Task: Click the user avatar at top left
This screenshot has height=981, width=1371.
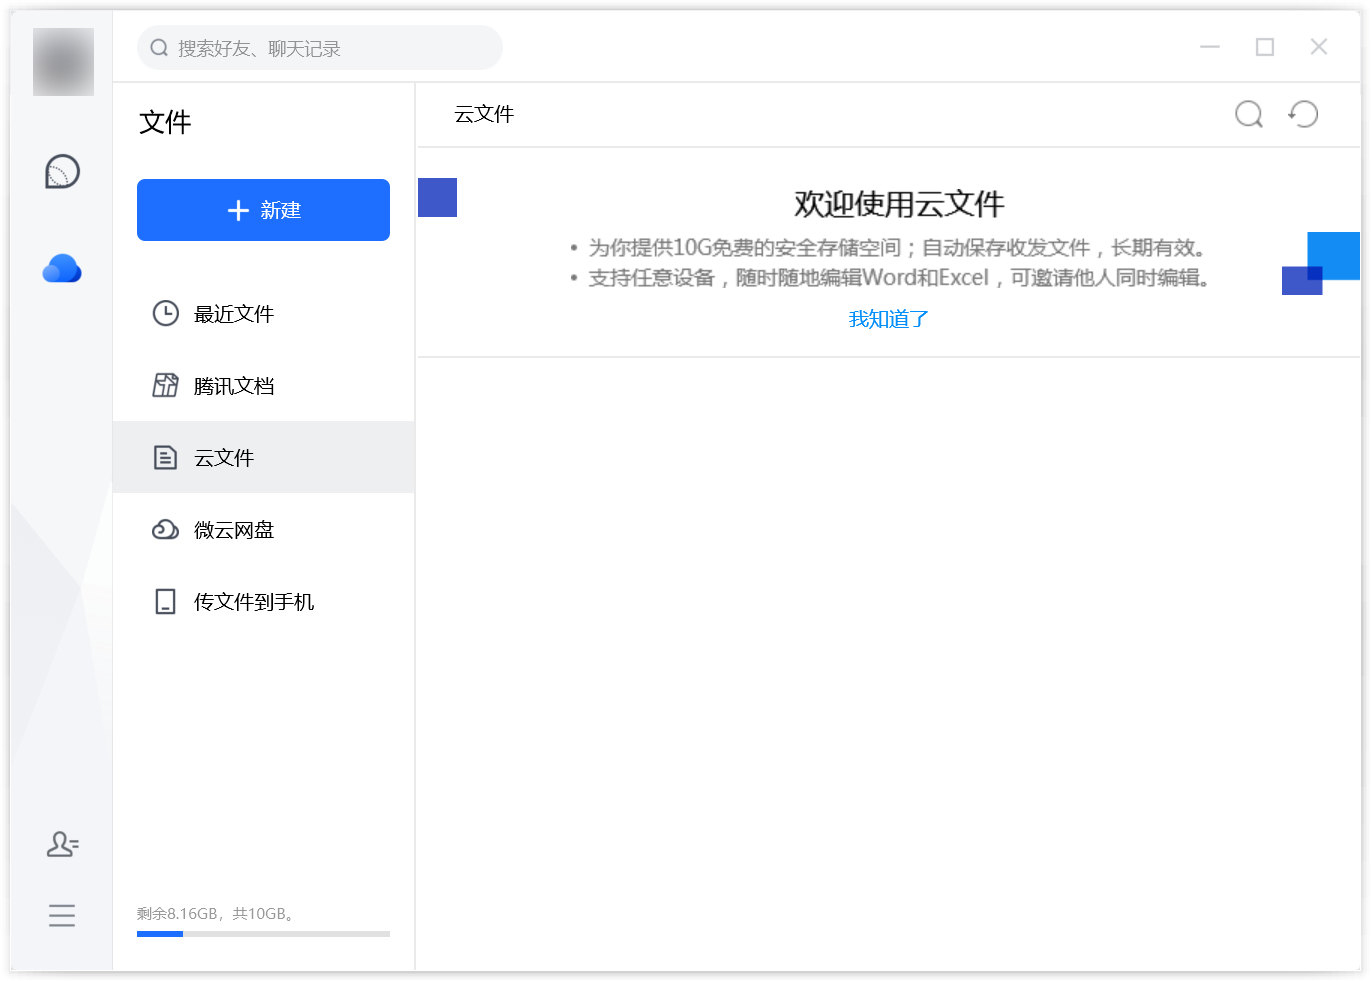Action: [63, 62]
